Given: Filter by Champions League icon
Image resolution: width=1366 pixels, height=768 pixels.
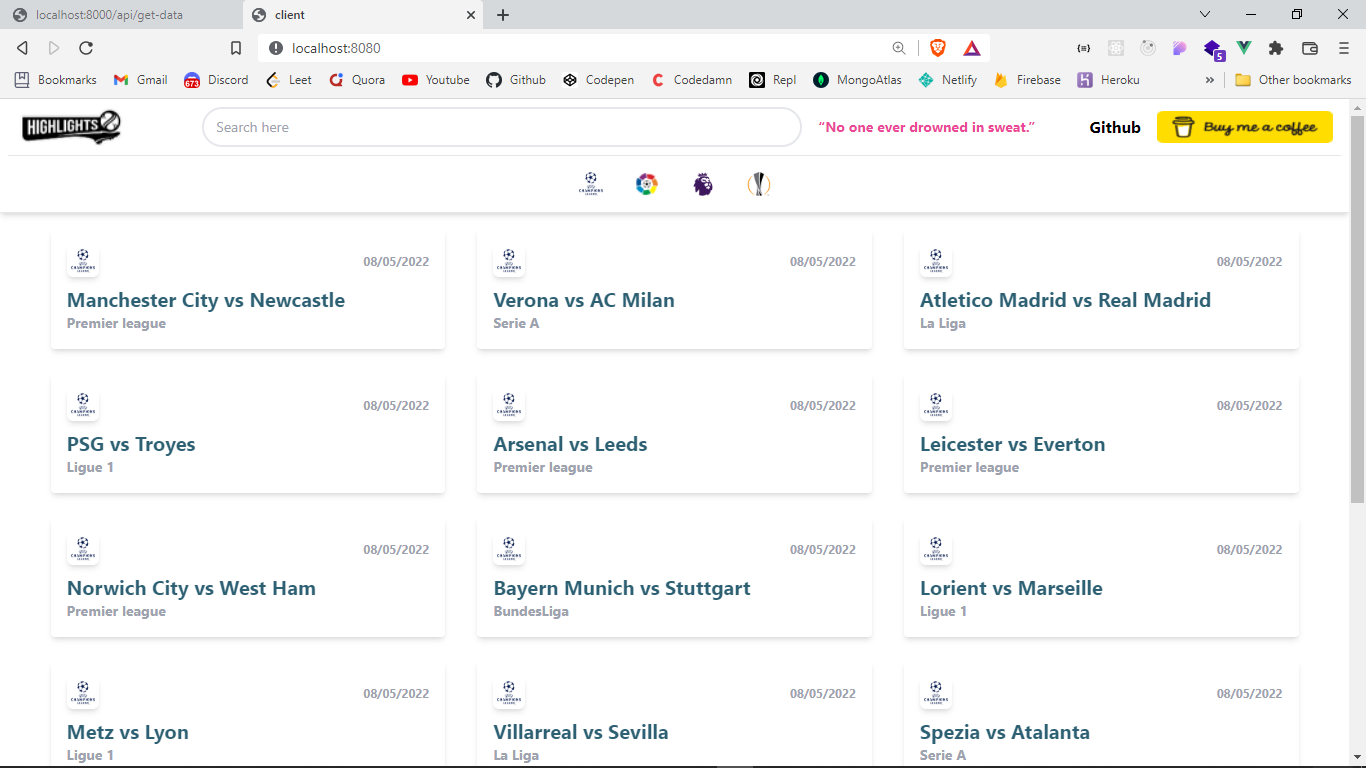Looking at the screenshot, I should click(591, 184).
